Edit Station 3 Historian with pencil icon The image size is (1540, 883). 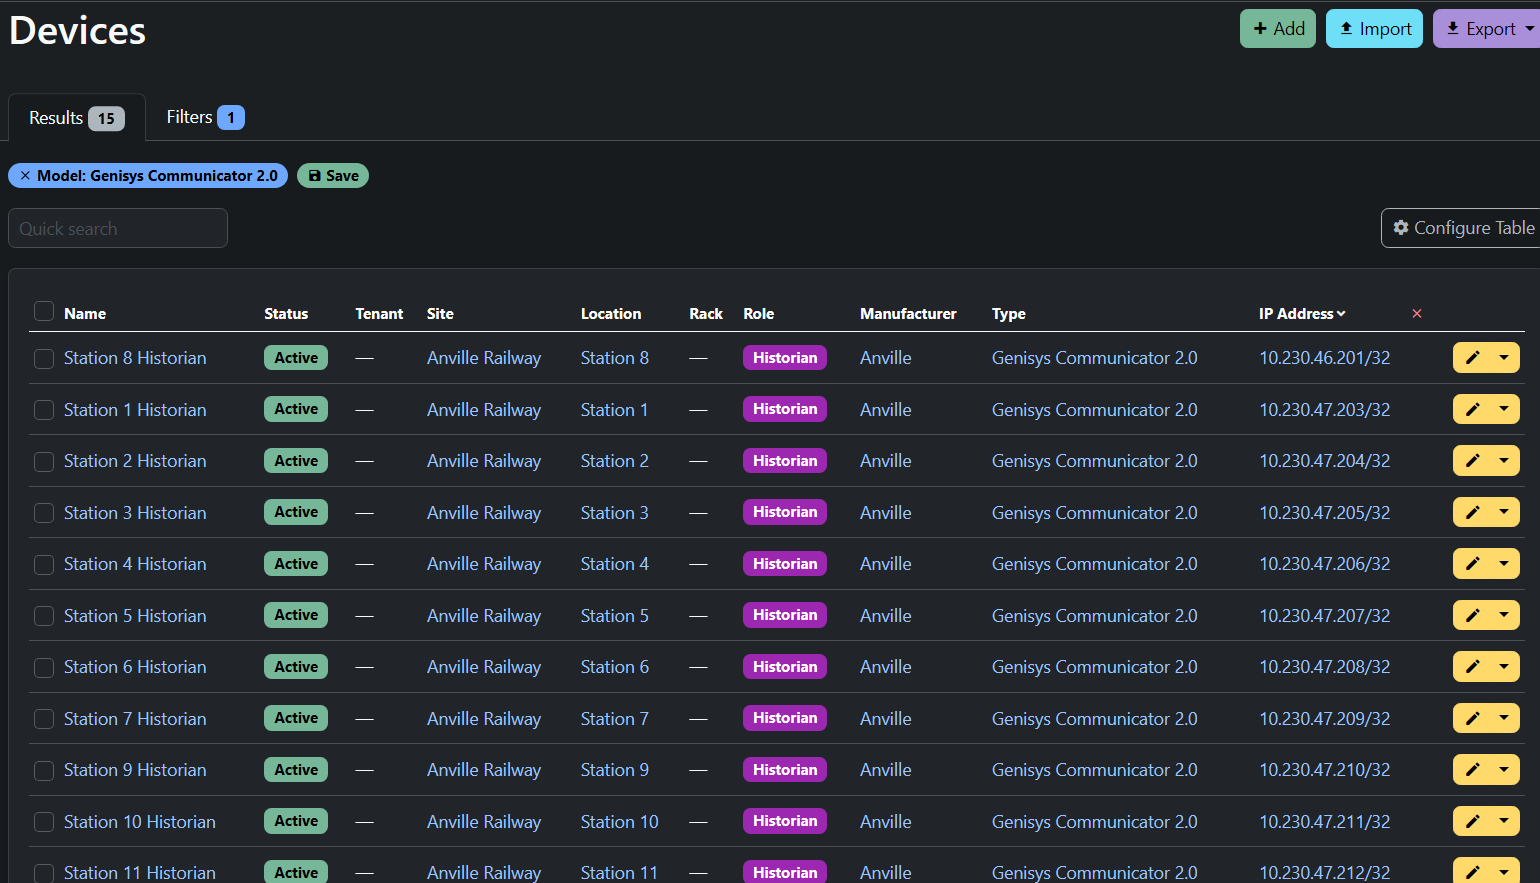click(1471, 512)
